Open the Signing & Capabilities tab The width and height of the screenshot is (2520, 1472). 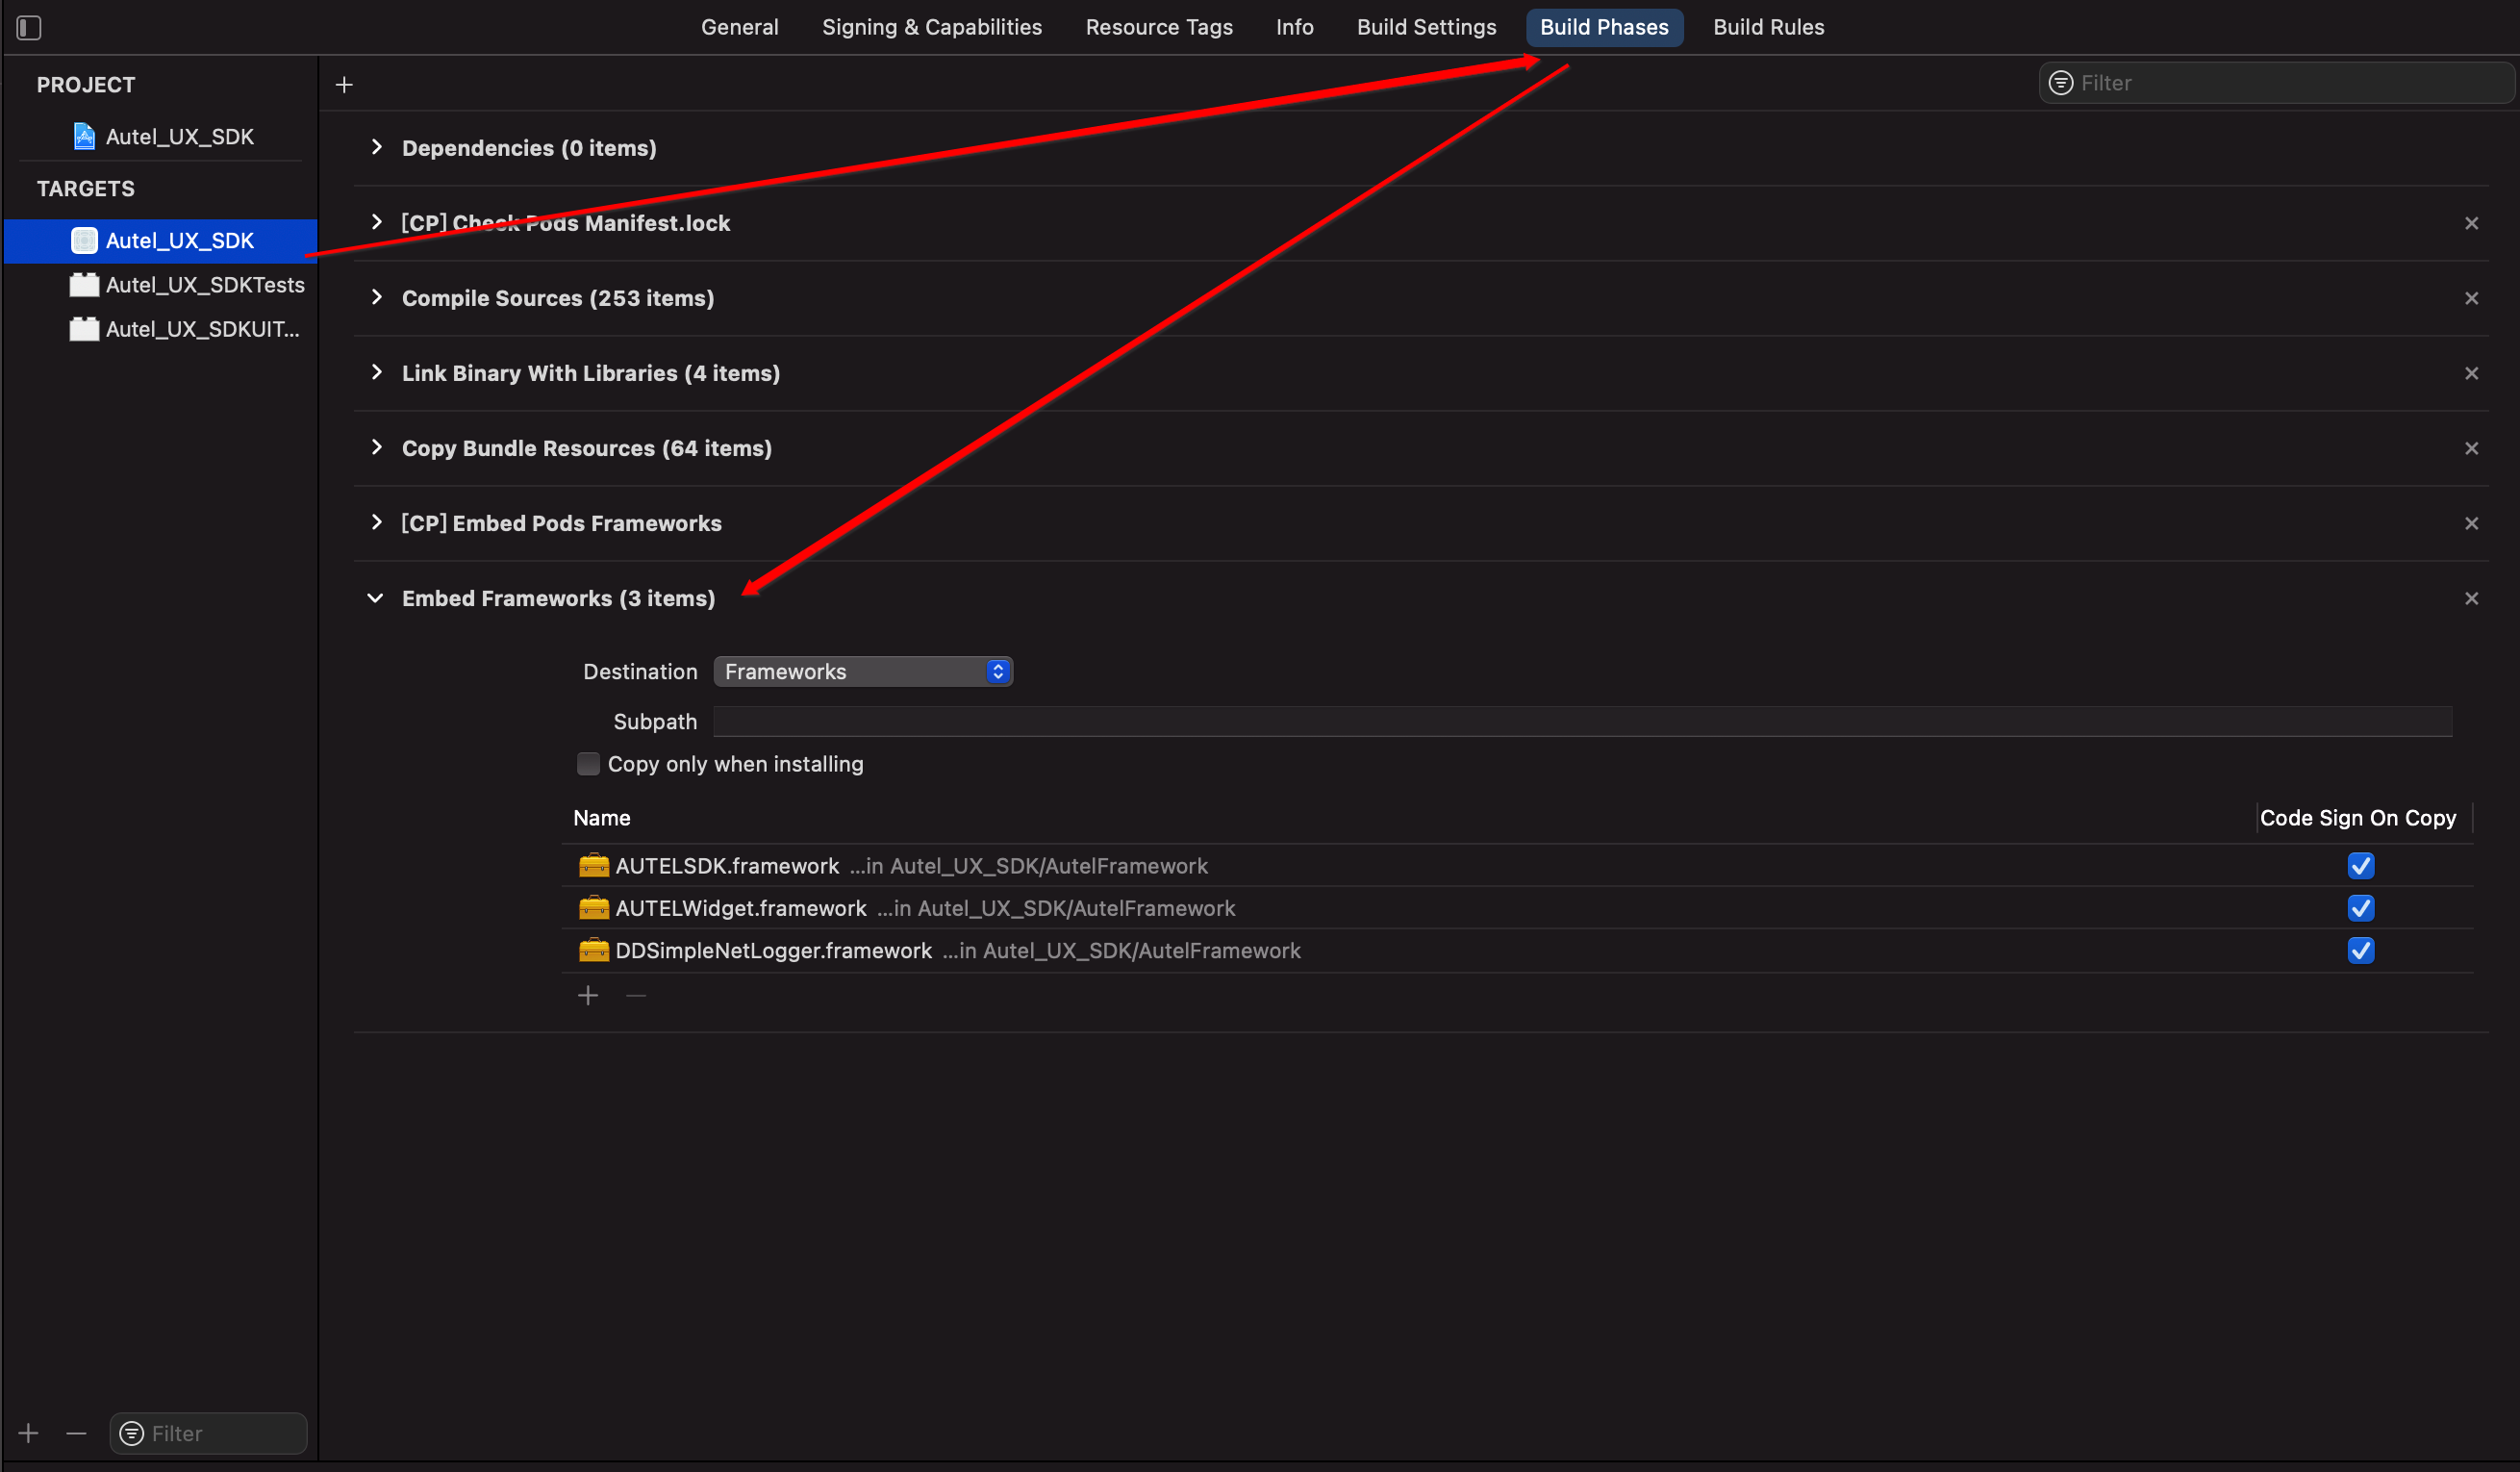[931, 27]
